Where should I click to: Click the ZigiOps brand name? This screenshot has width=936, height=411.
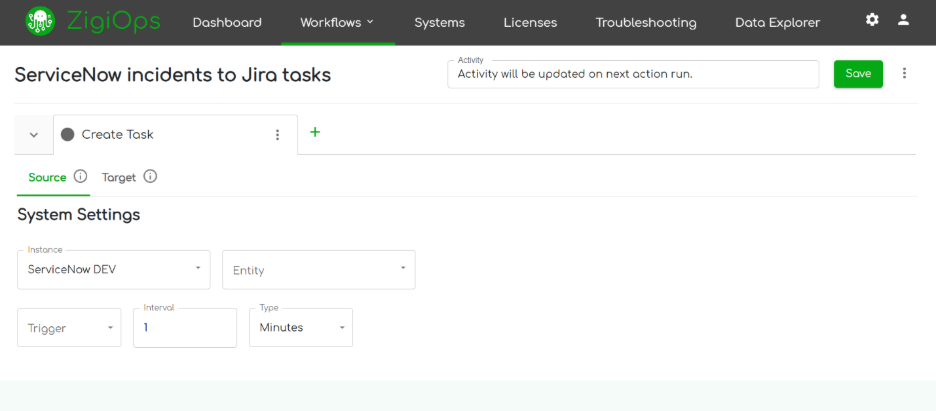[x=113, y=22]
